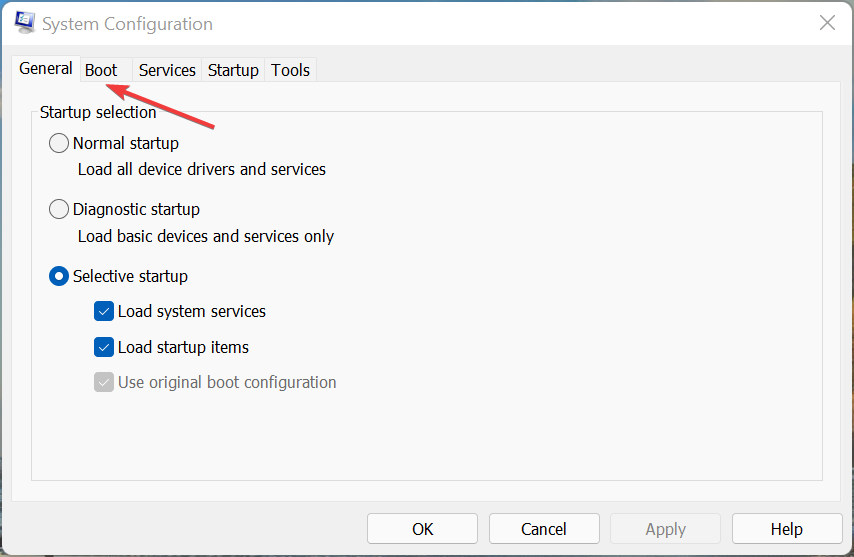The image size is (854, 557).
Task: Pick the Selective startup radio button
Action: pos(60,276)
